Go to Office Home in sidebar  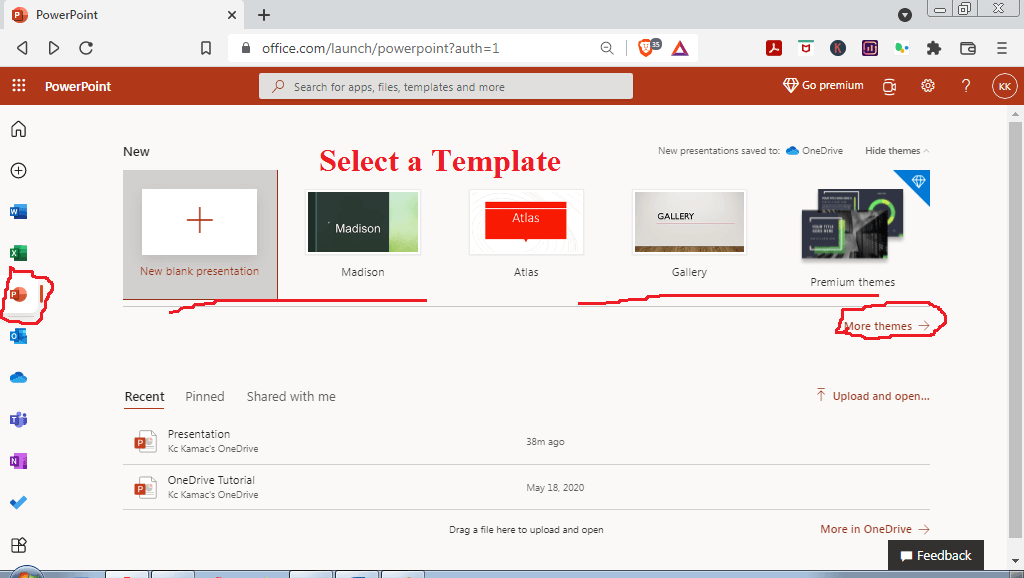click(18, 129)
